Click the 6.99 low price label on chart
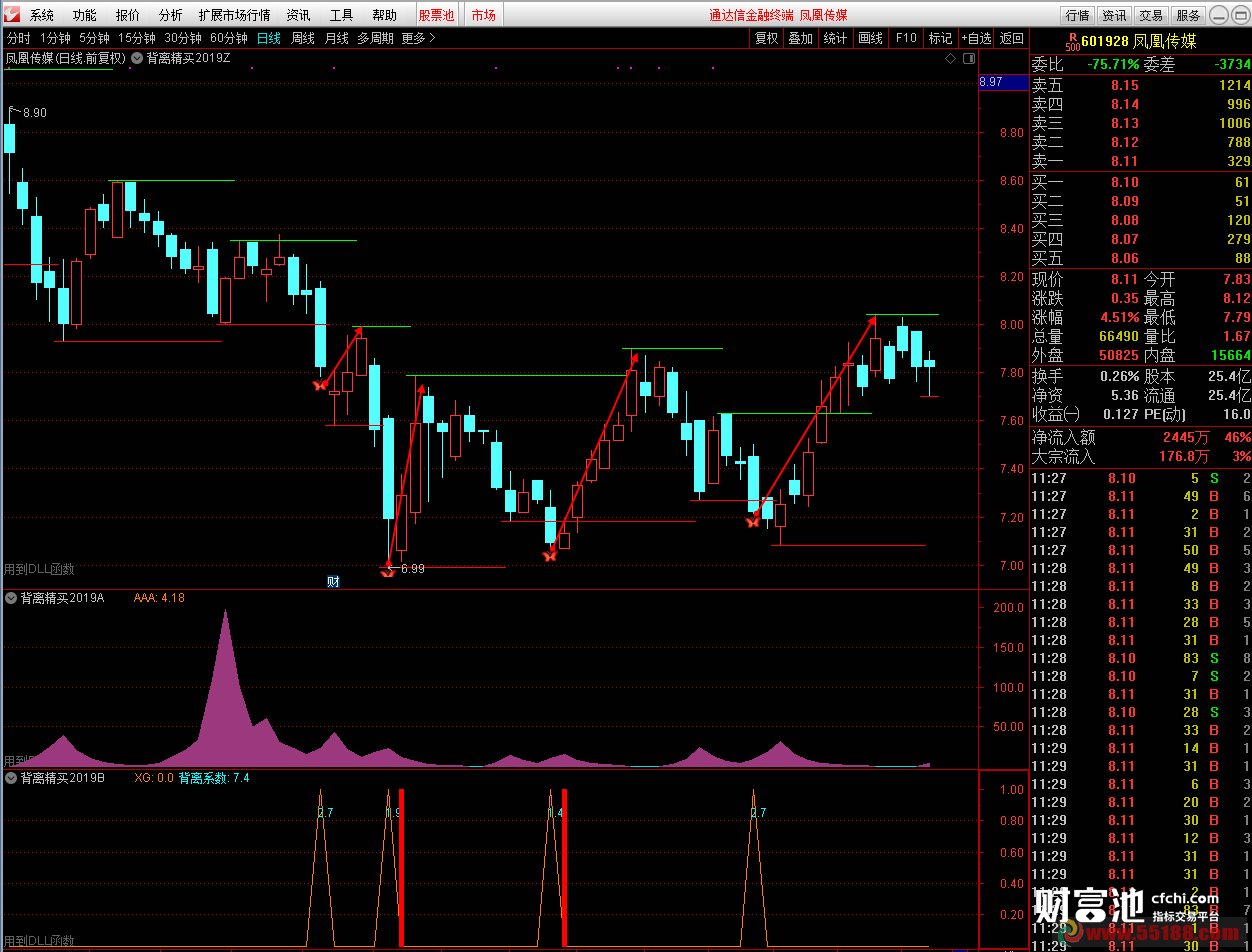The width and height of the screenshot is (1252, 952). tap(413, 569)
